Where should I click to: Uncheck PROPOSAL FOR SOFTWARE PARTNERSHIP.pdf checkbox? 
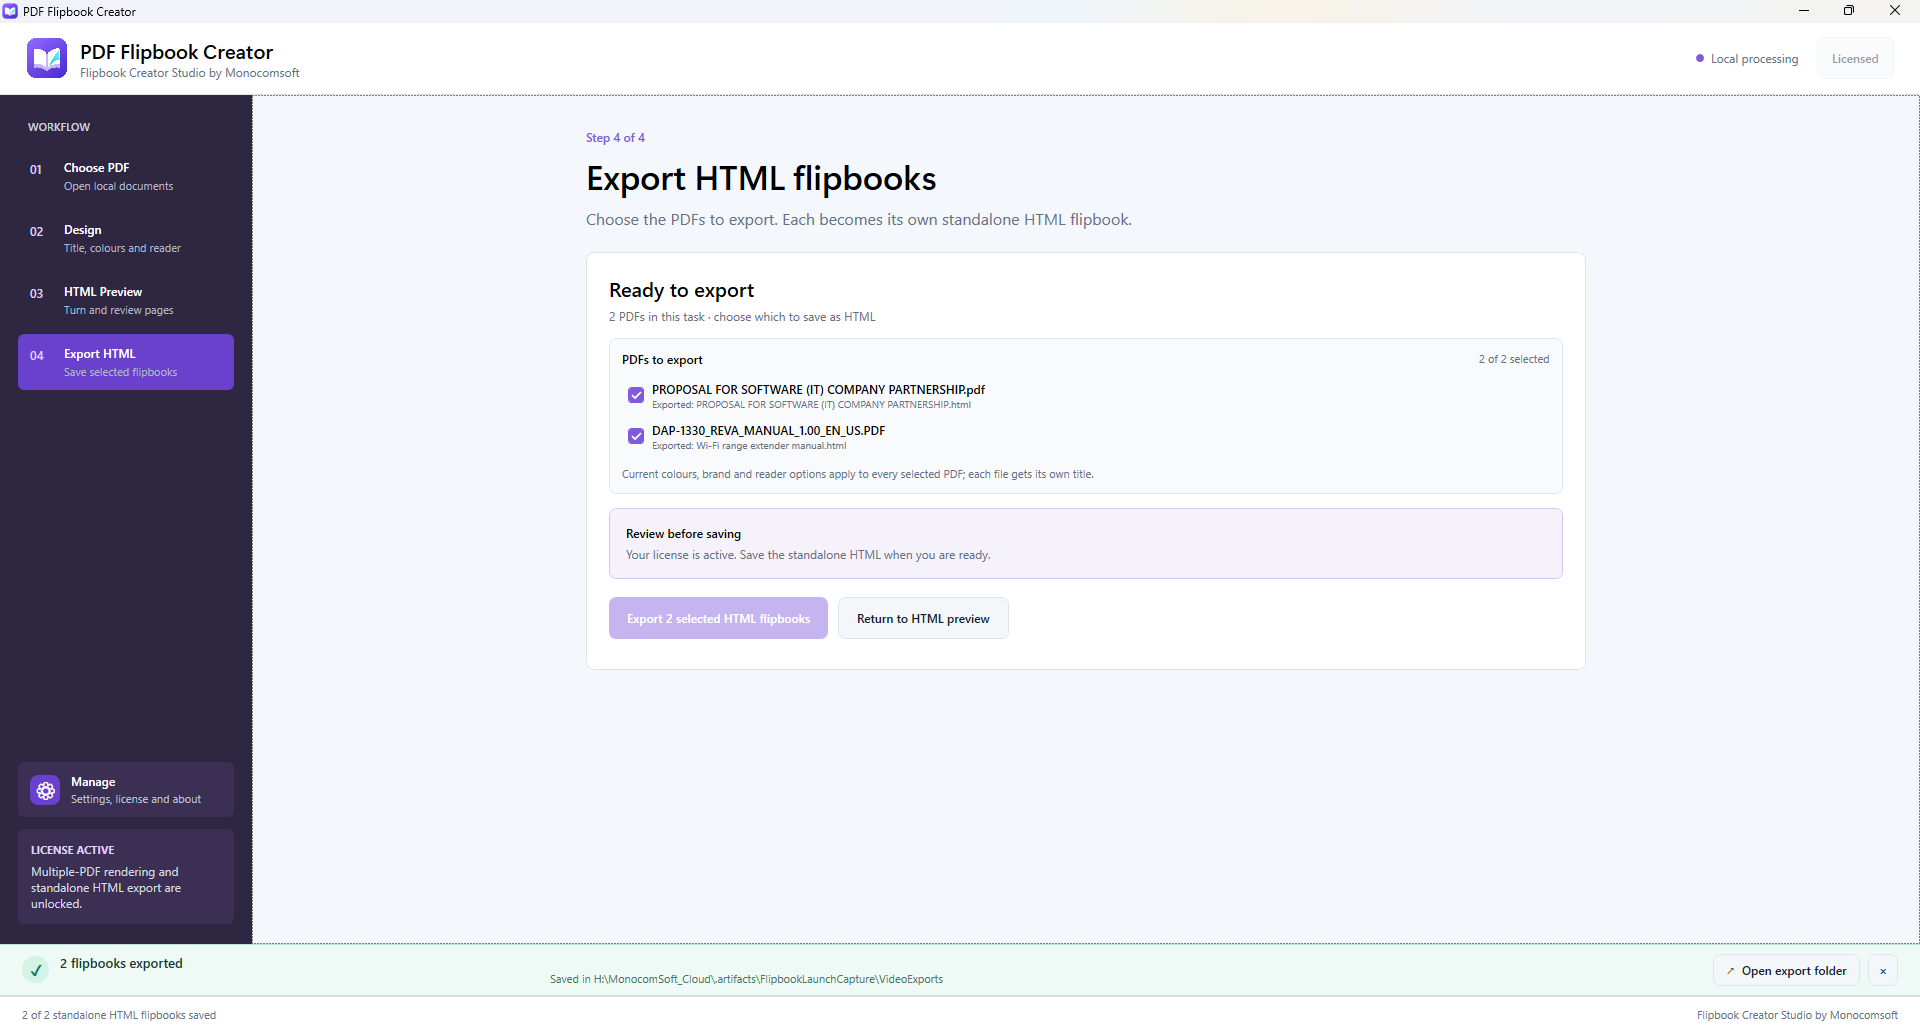coord(636,395)
